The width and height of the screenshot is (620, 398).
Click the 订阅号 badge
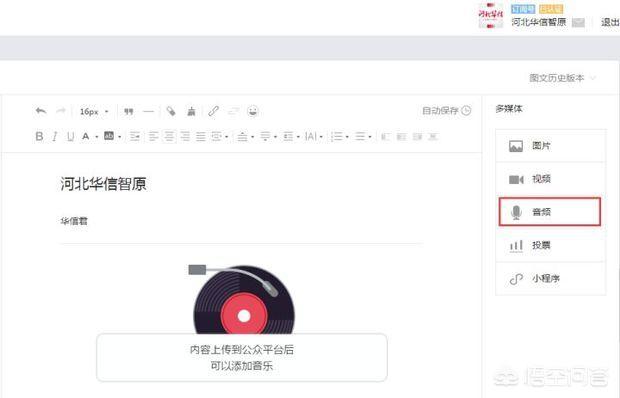click(x=523, y=9)
